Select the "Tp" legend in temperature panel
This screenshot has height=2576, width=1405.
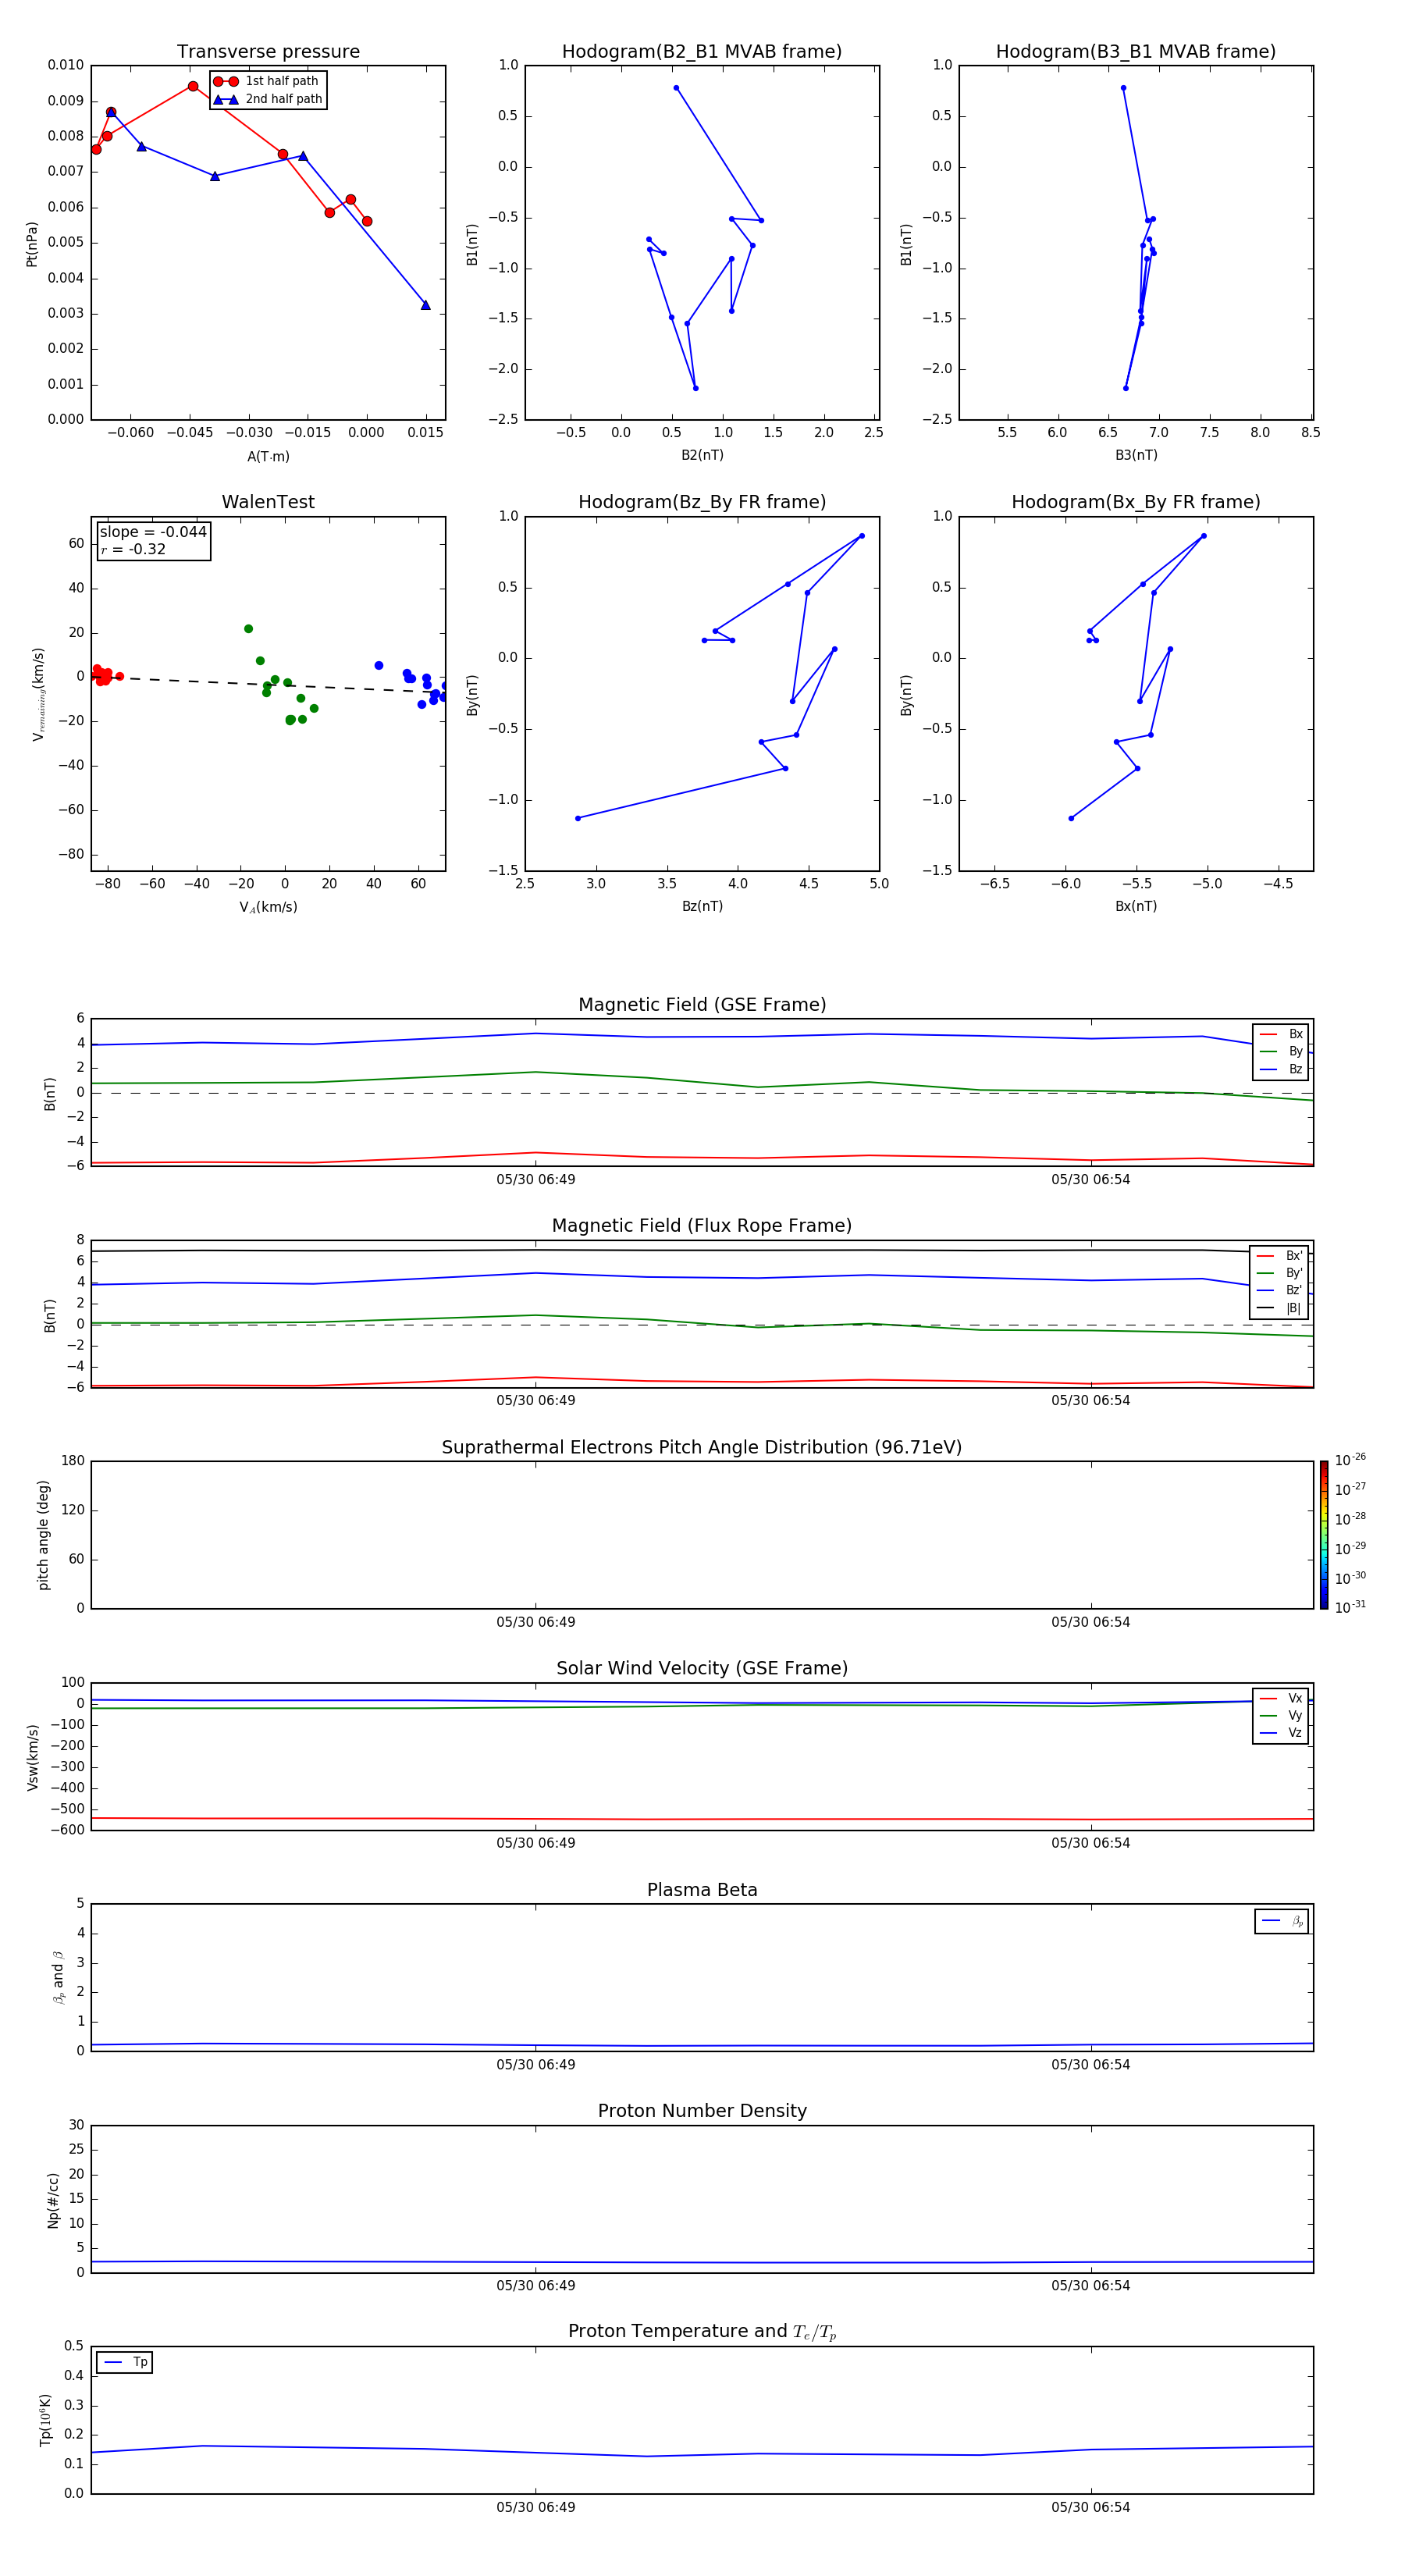[125, 2362]
